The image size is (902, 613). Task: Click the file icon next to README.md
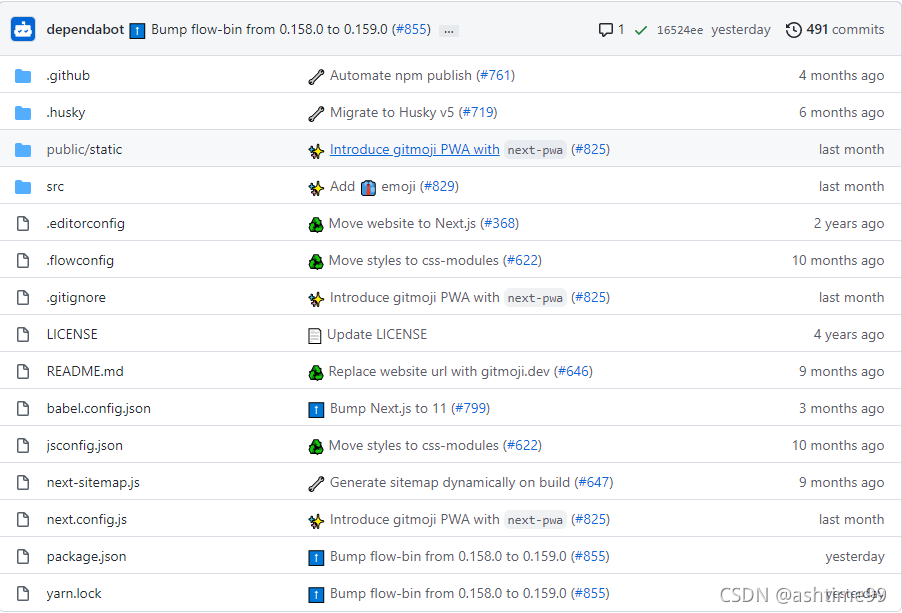point(23,371)
